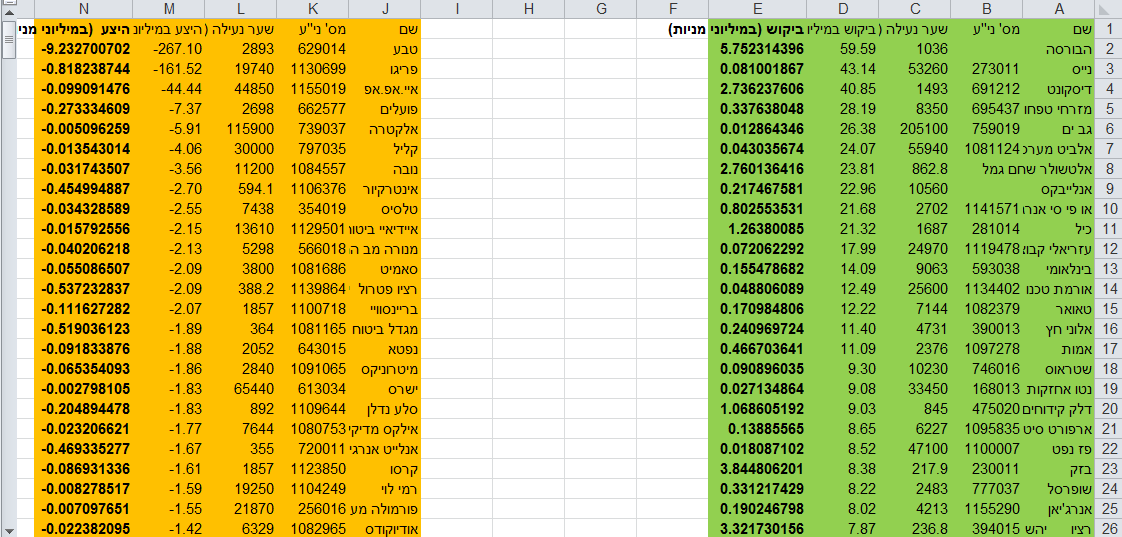
Task: Click empty cell in column H row 2
Action: coord(529,49)
